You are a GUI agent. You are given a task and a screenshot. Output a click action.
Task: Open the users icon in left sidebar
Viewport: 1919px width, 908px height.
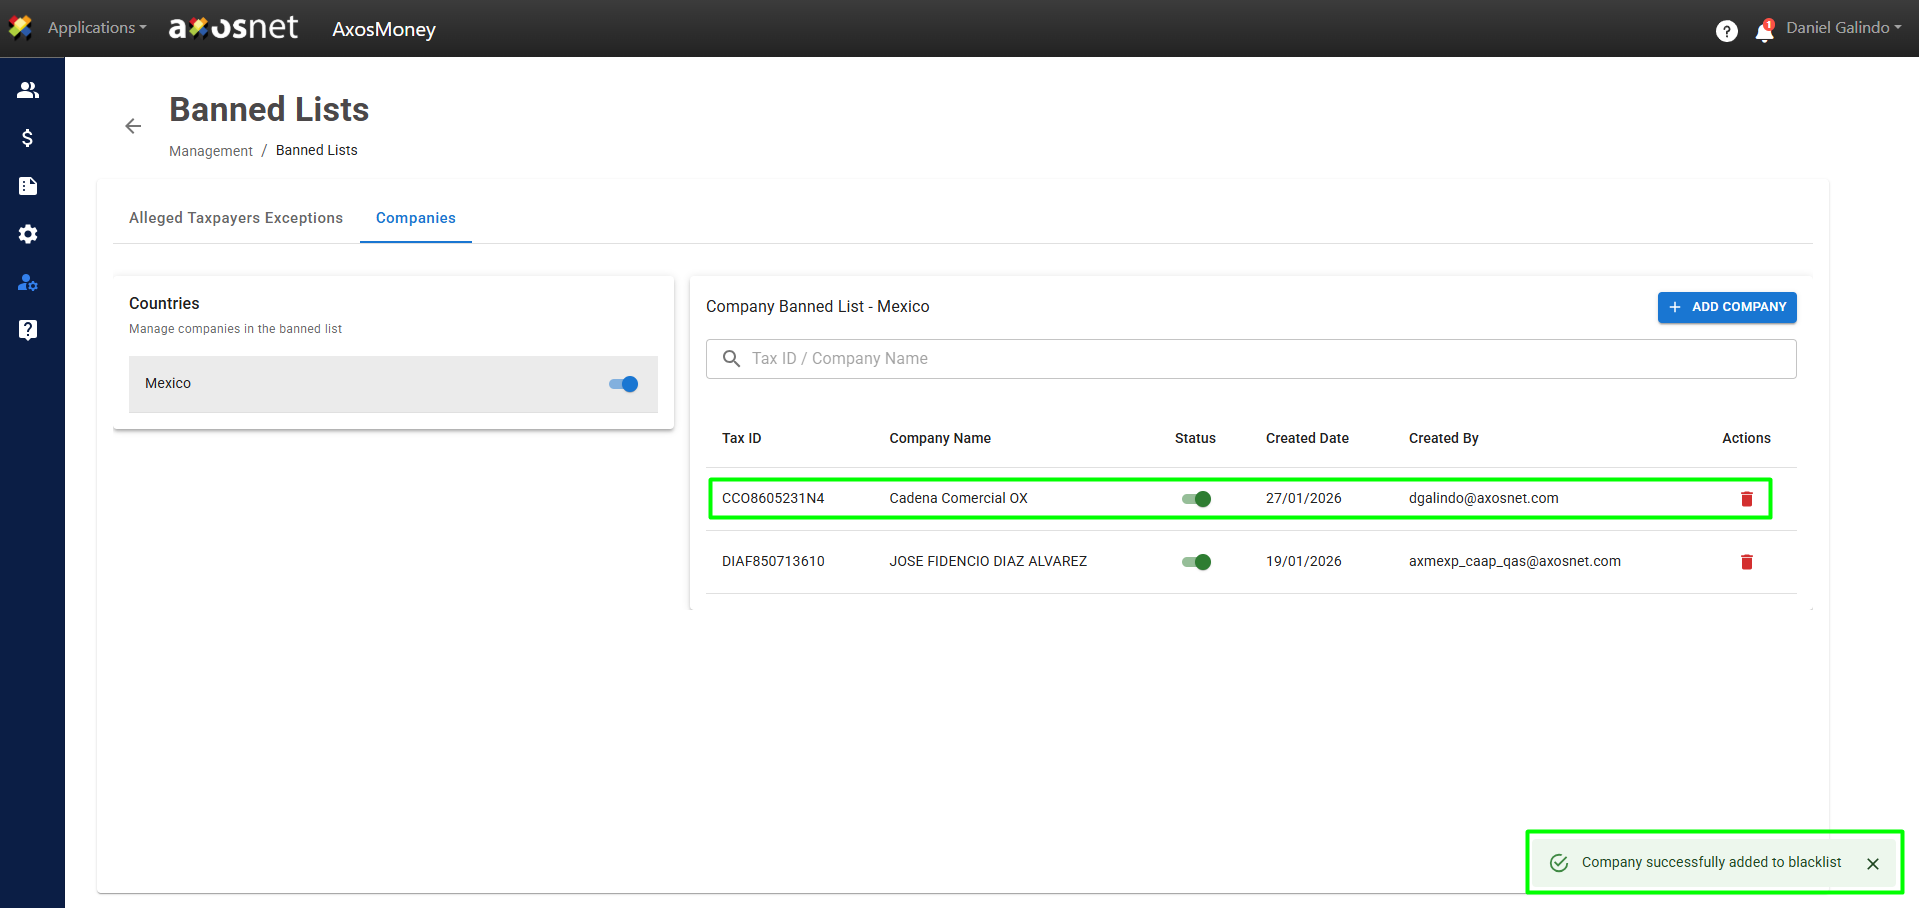(x=28, y=90)
